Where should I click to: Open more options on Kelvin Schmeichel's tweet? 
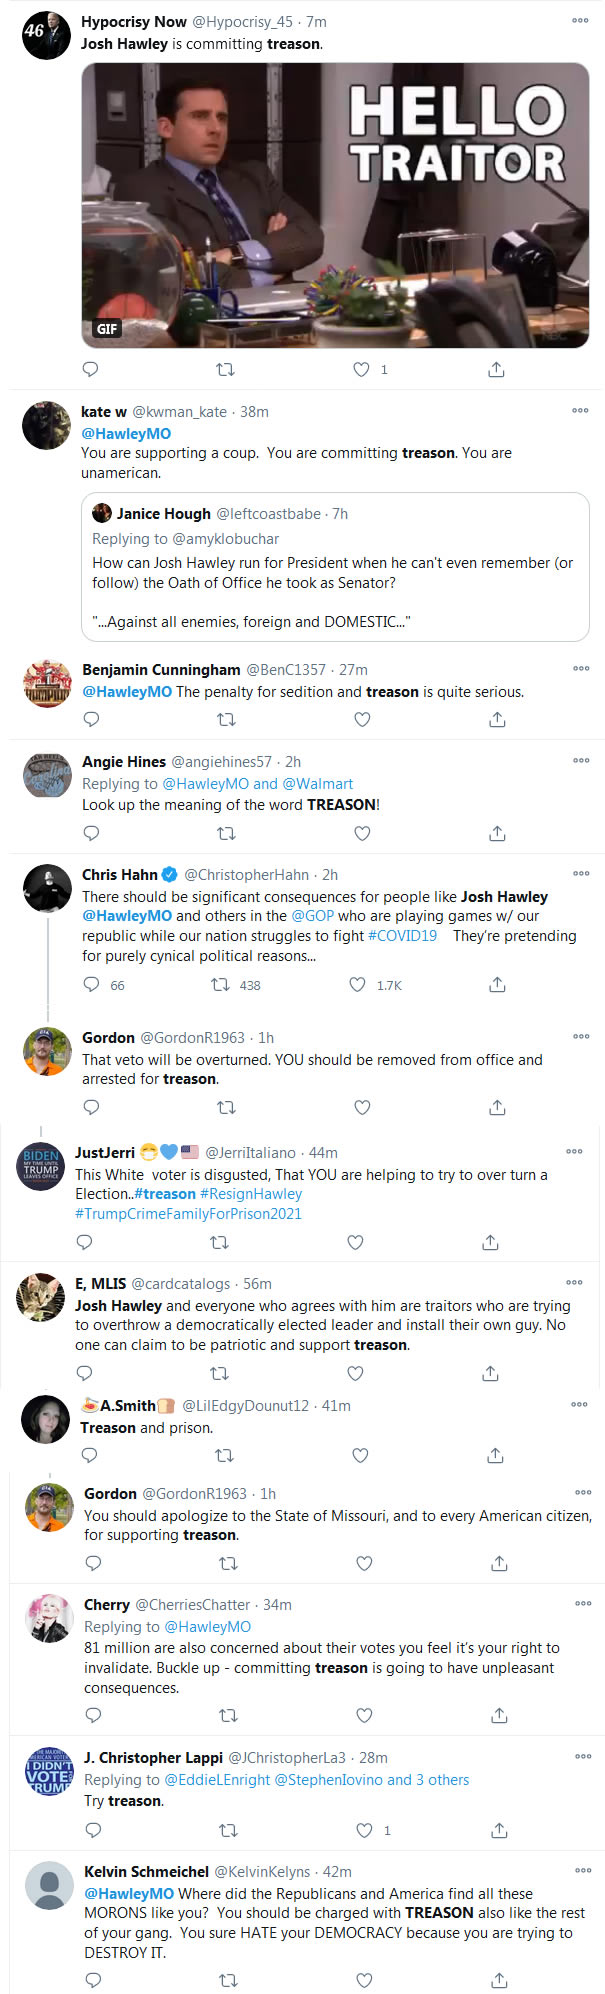click(583, 1870)
